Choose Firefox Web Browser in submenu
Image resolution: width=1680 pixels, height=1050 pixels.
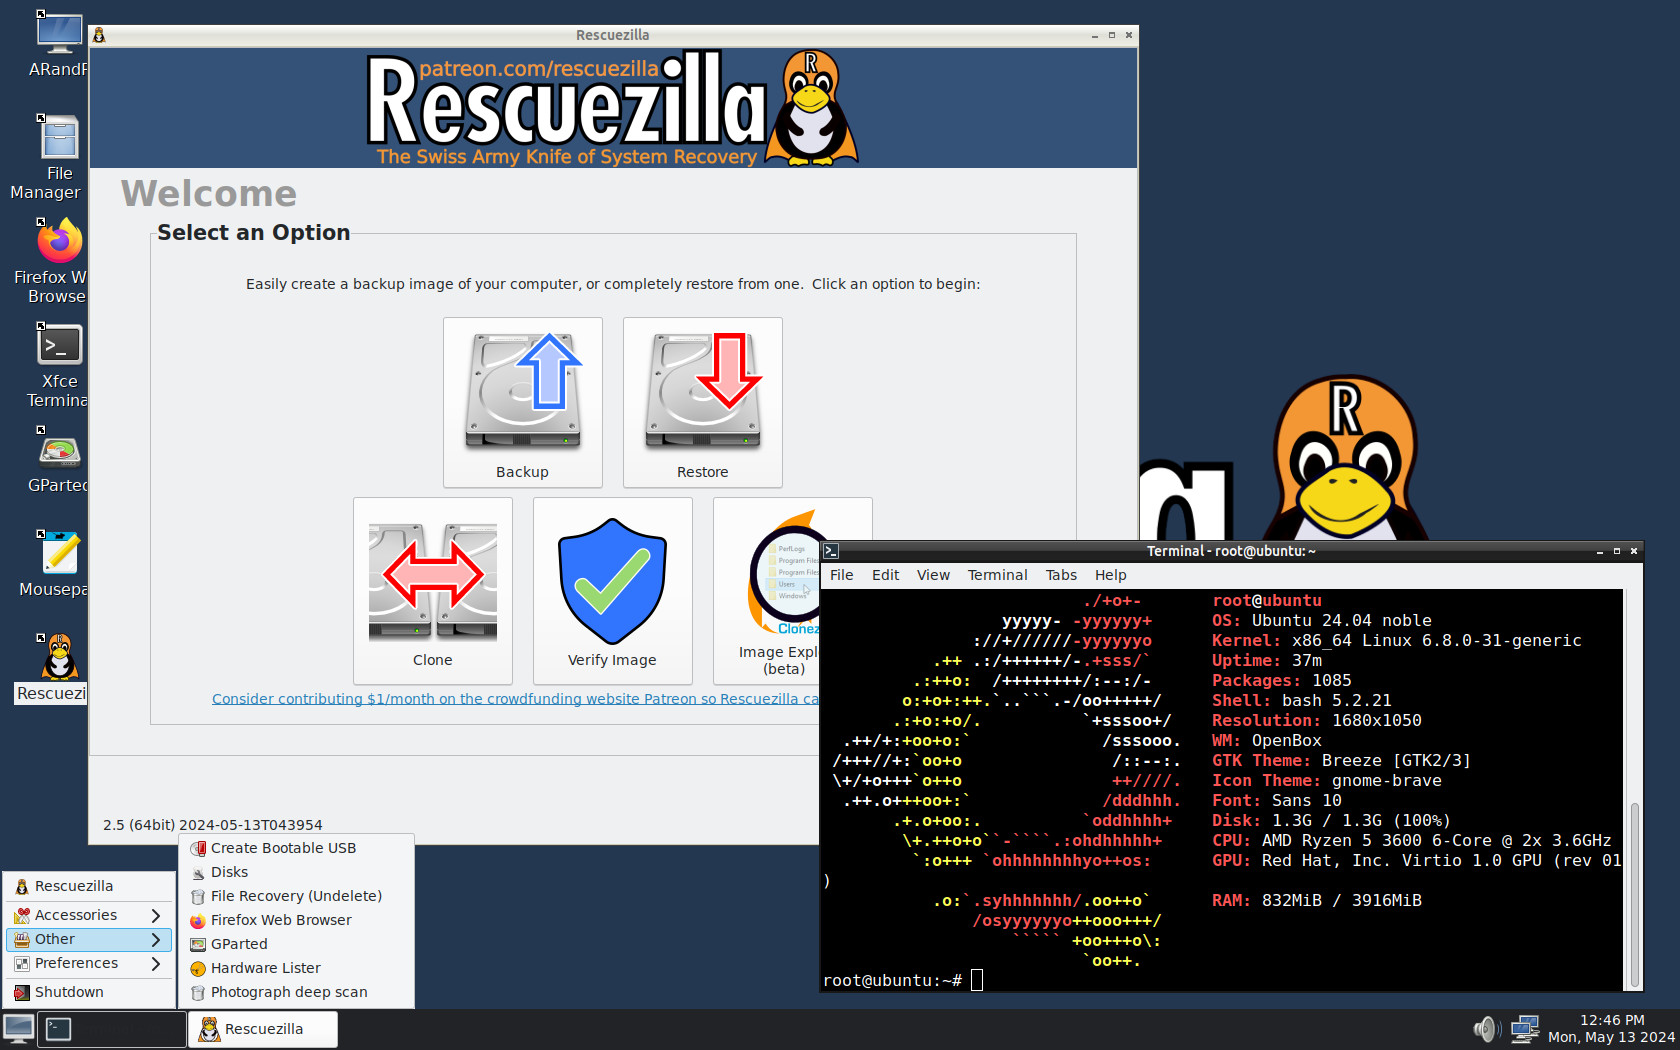296,920
